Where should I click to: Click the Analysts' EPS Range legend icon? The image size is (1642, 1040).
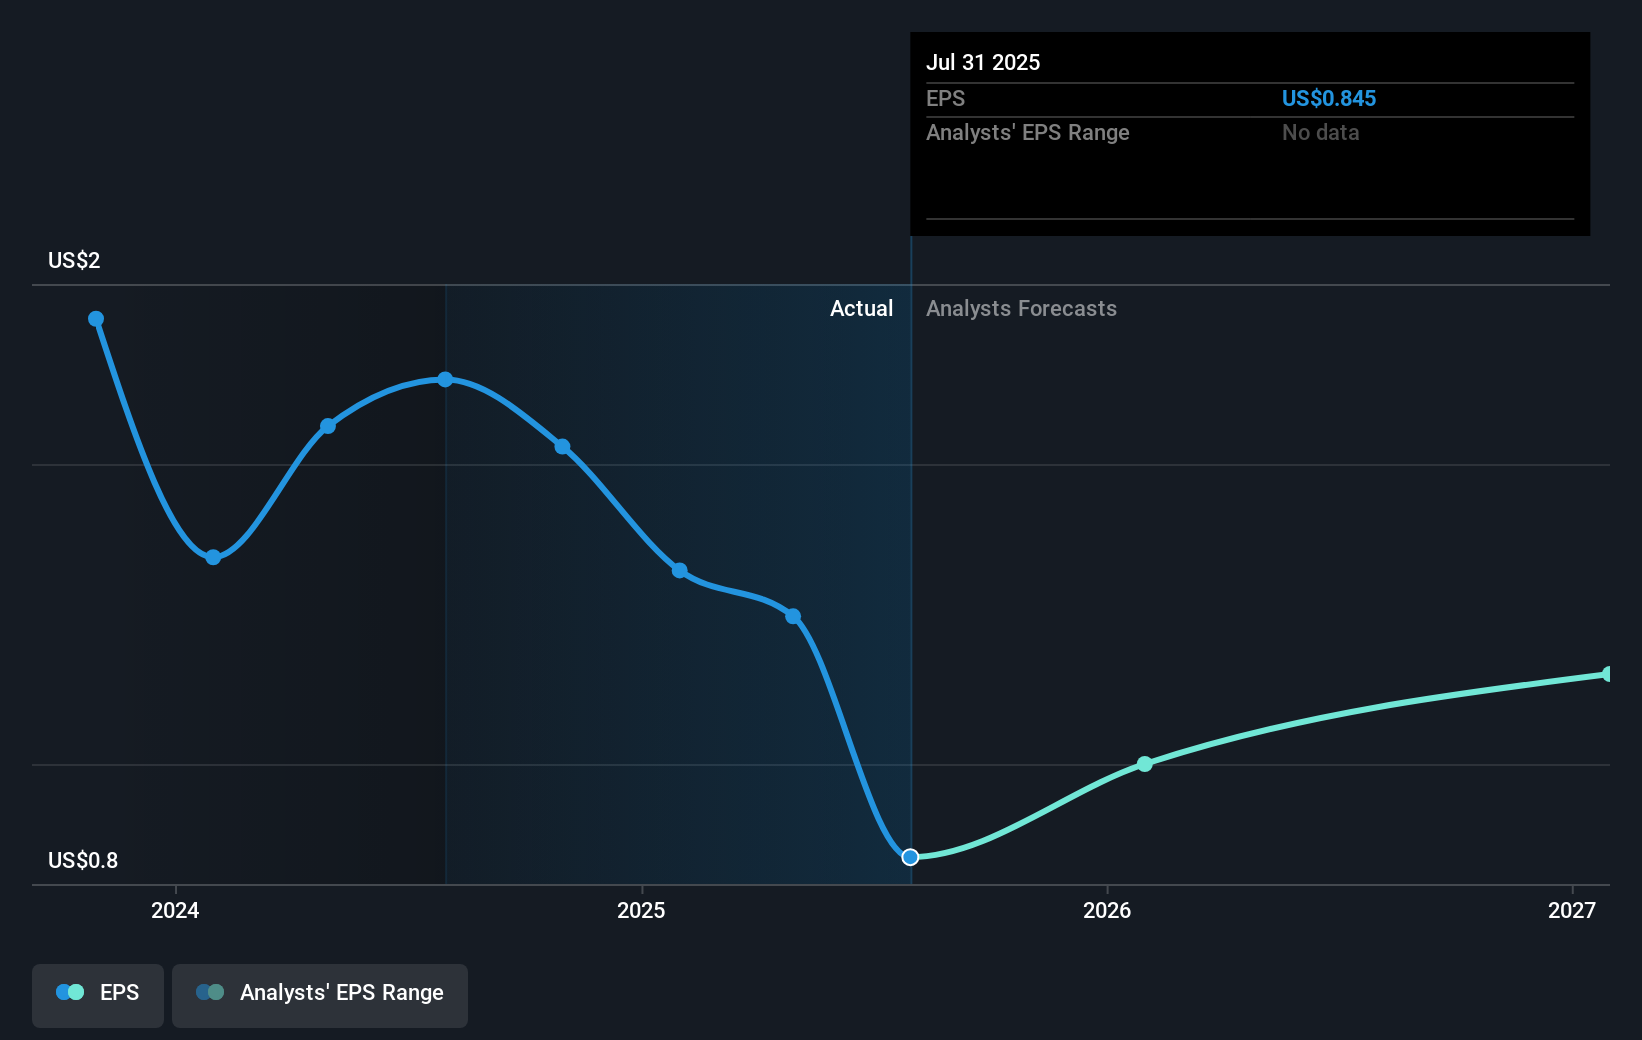(210, 992)
